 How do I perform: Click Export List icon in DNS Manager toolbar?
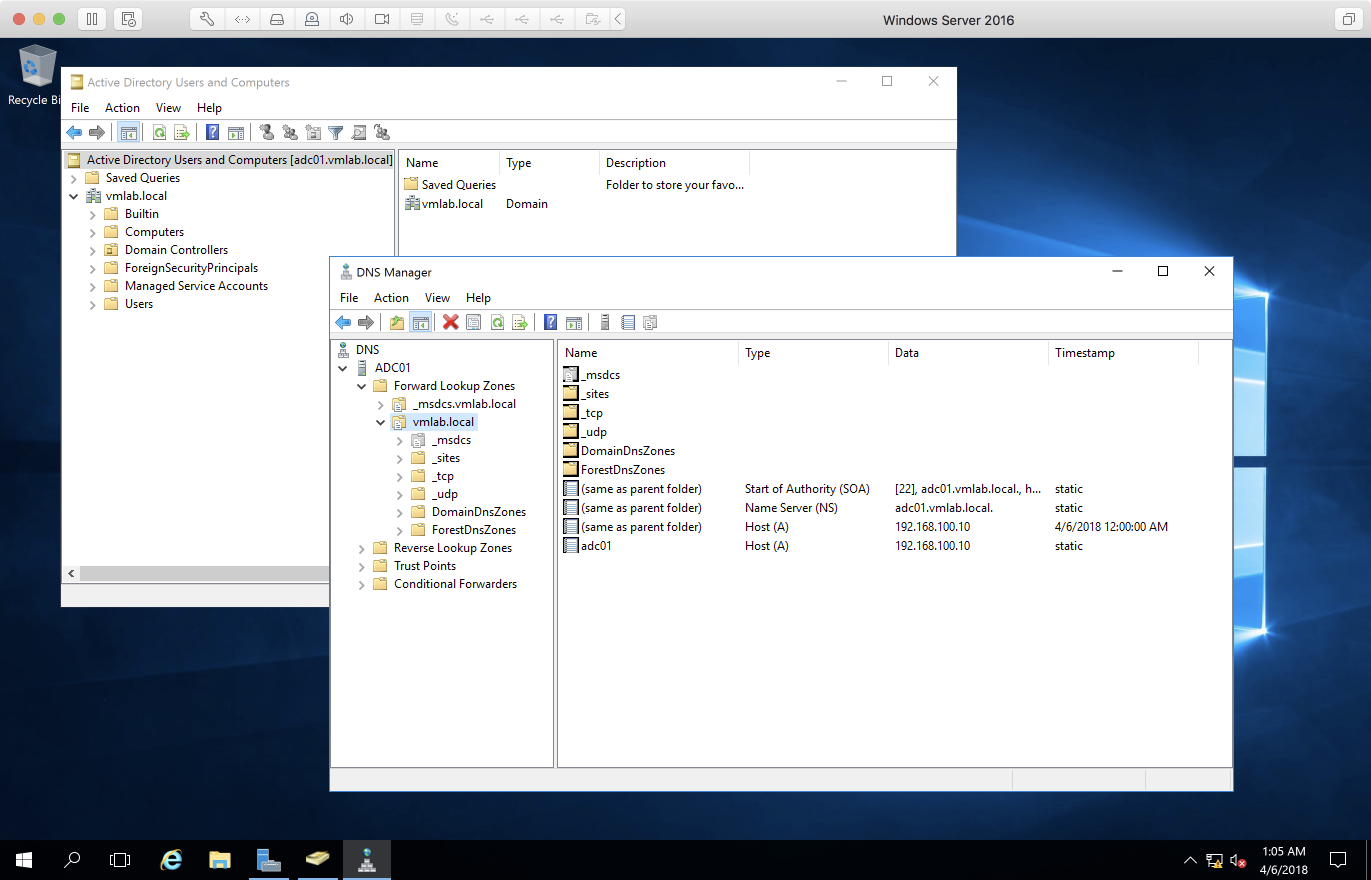click(519, 322)
